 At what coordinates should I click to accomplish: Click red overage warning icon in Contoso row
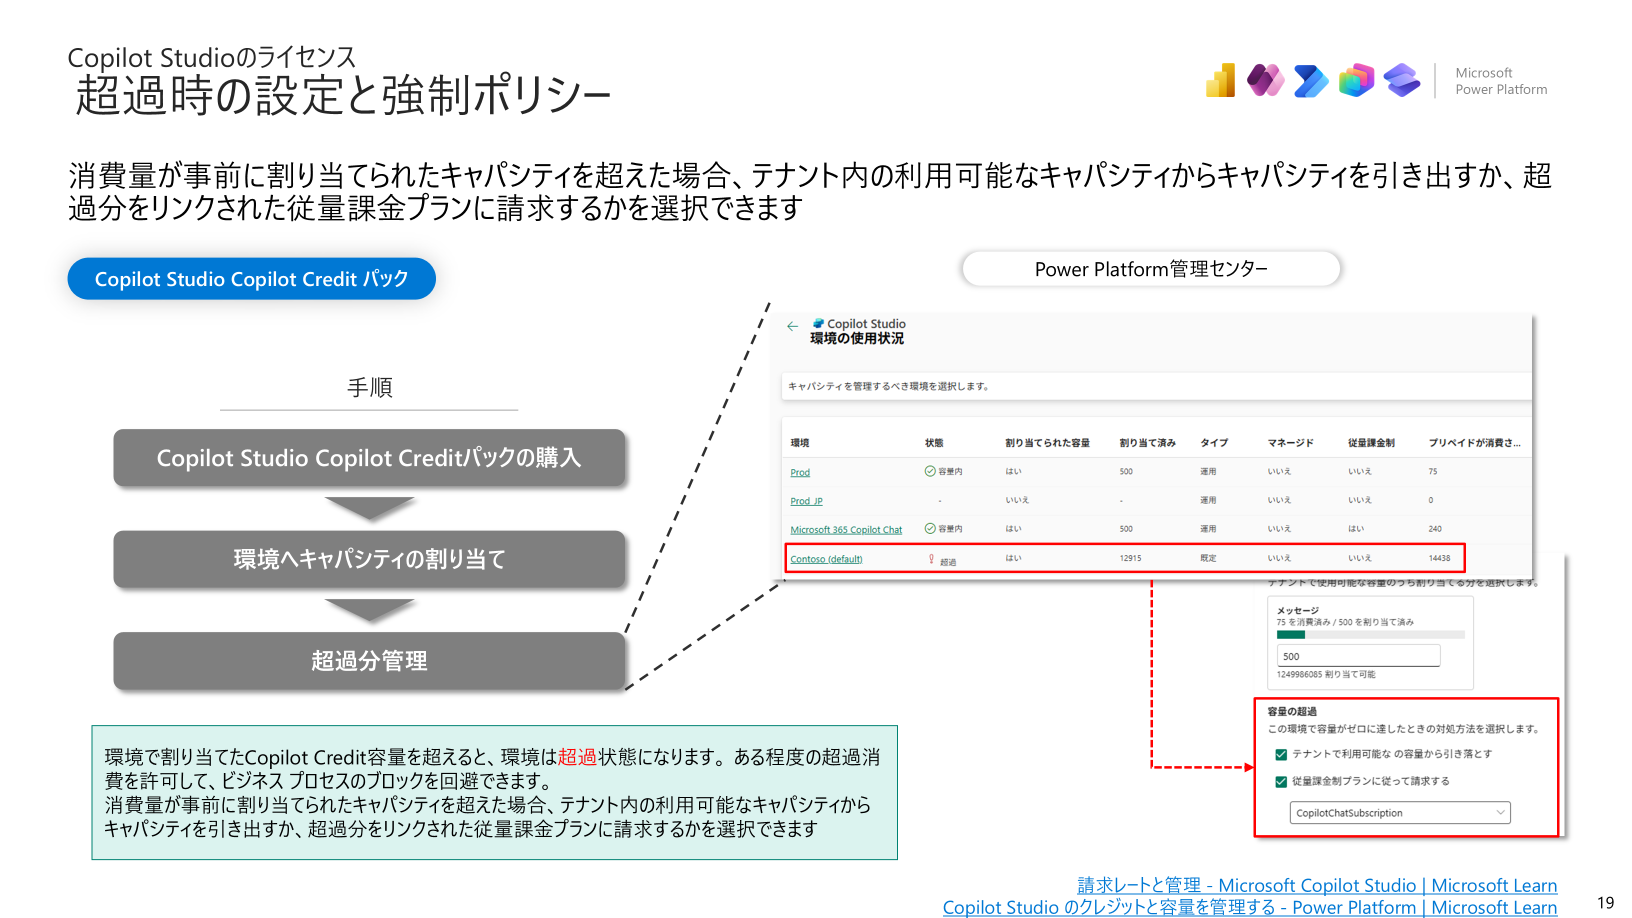[932, 559]
